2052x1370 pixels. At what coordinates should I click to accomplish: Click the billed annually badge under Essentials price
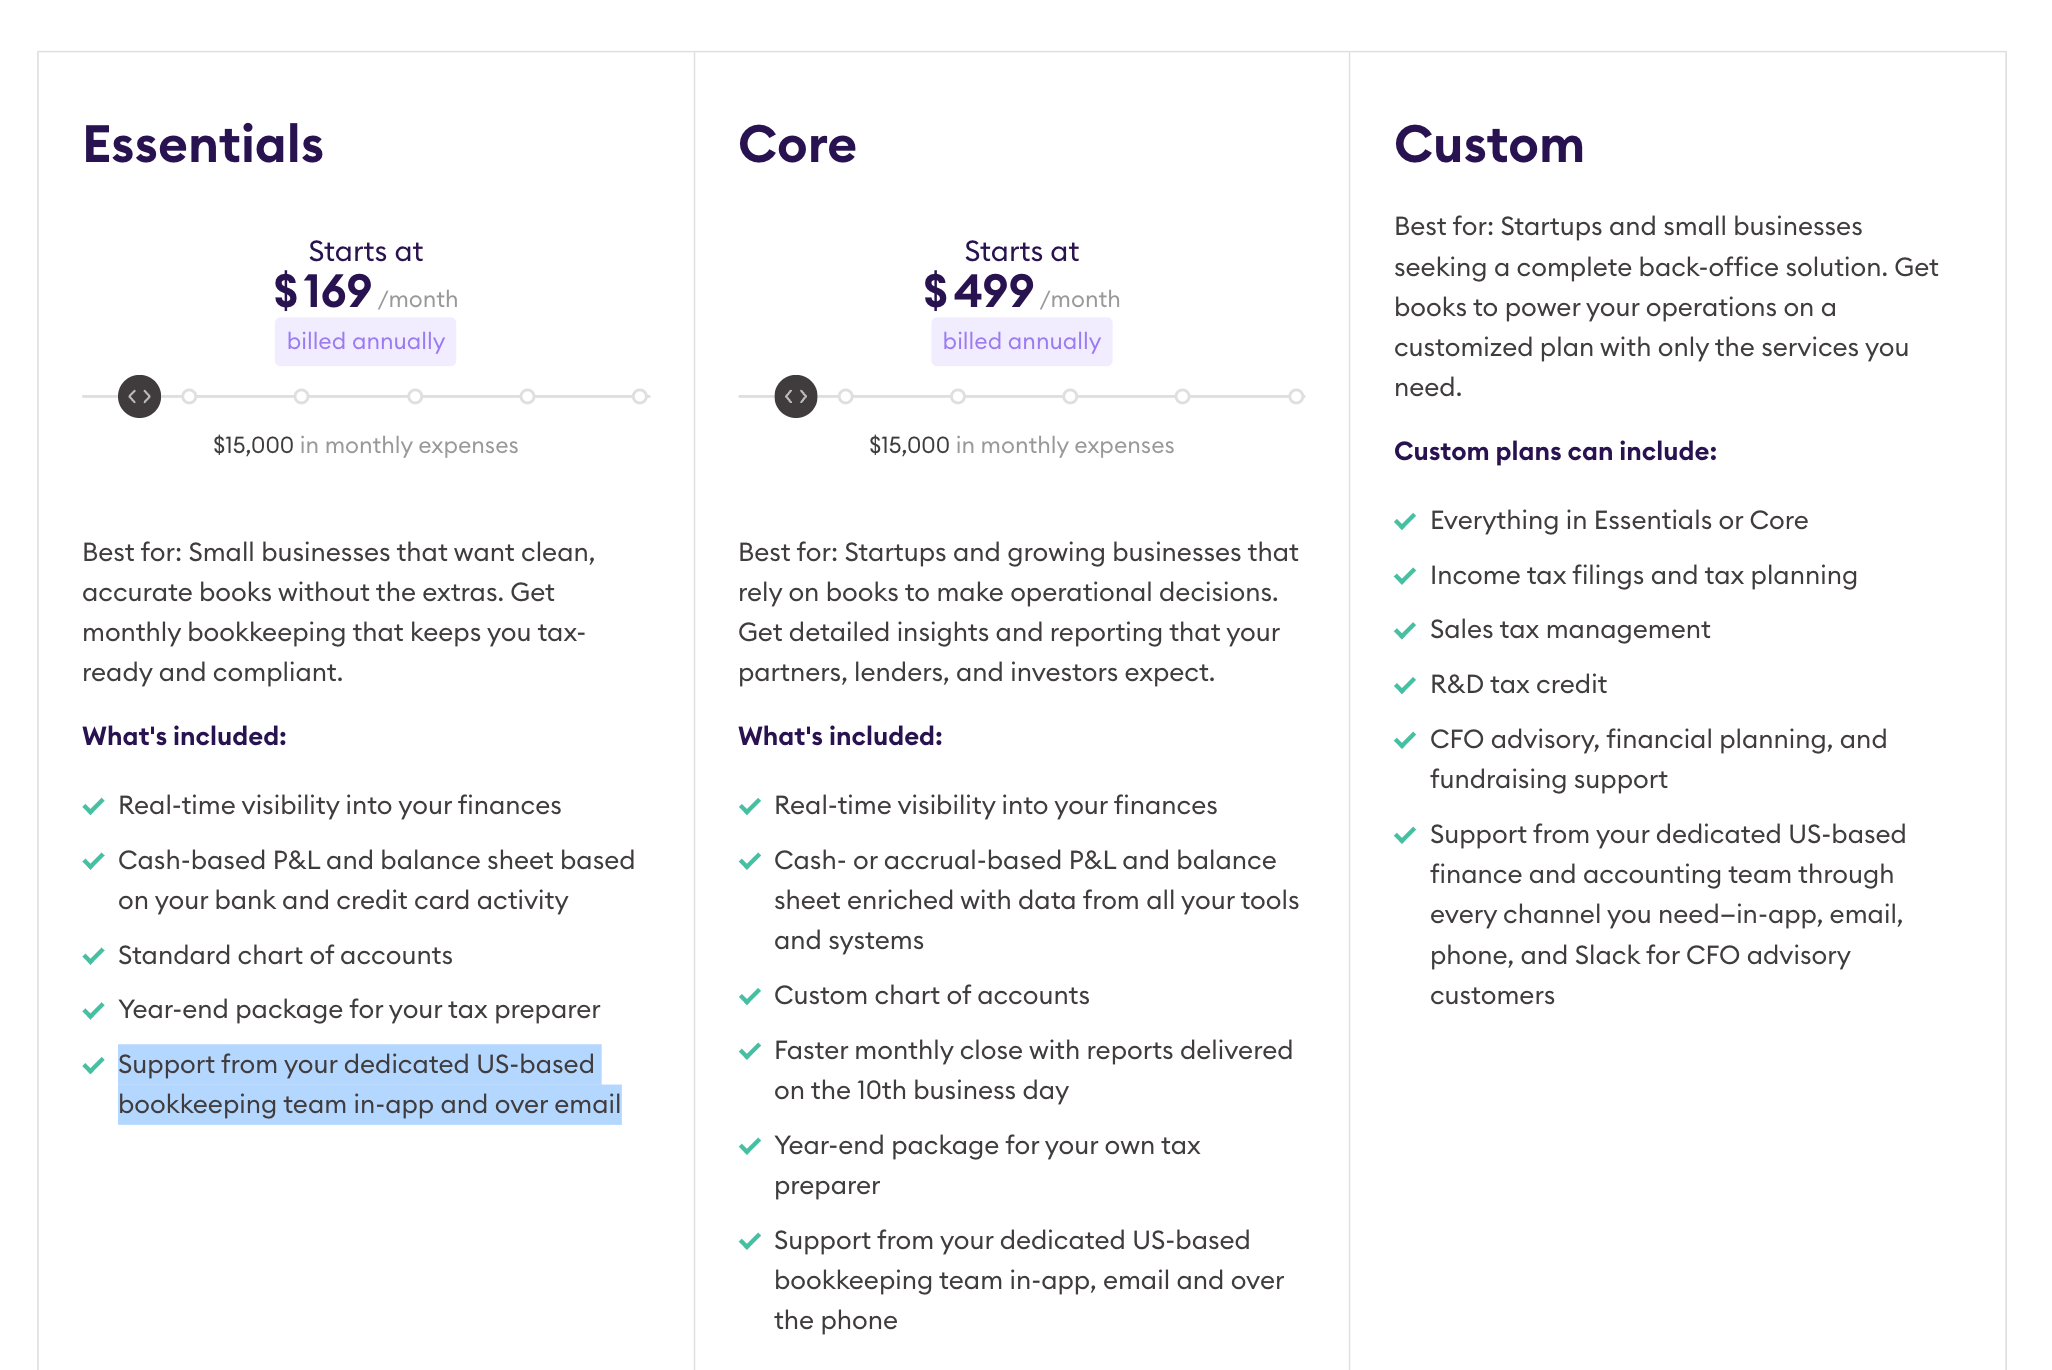(366, 342)
